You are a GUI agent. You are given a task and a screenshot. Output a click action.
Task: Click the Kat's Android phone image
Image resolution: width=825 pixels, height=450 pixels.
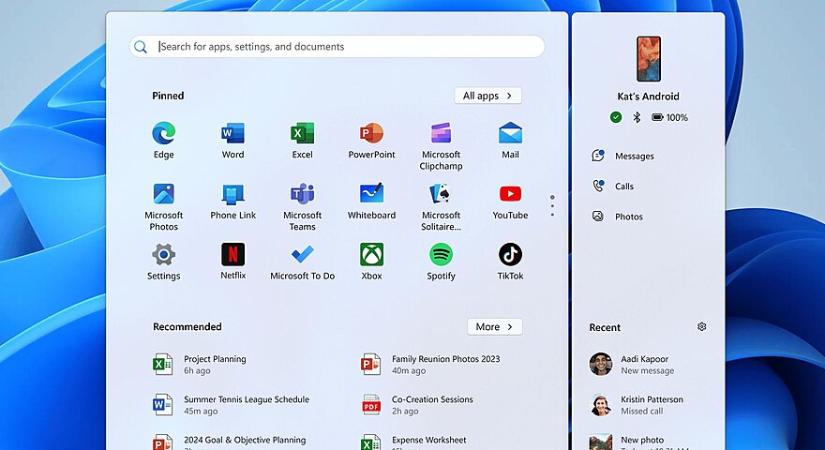click(648, 59)
